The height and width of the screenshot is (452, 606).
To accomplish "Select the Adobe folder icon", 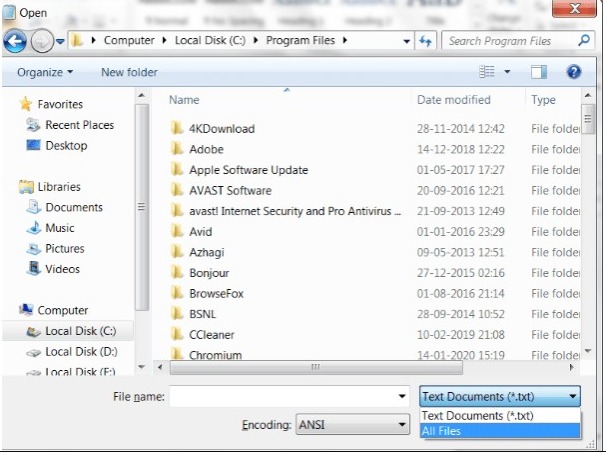I will (x=177, y=149).
